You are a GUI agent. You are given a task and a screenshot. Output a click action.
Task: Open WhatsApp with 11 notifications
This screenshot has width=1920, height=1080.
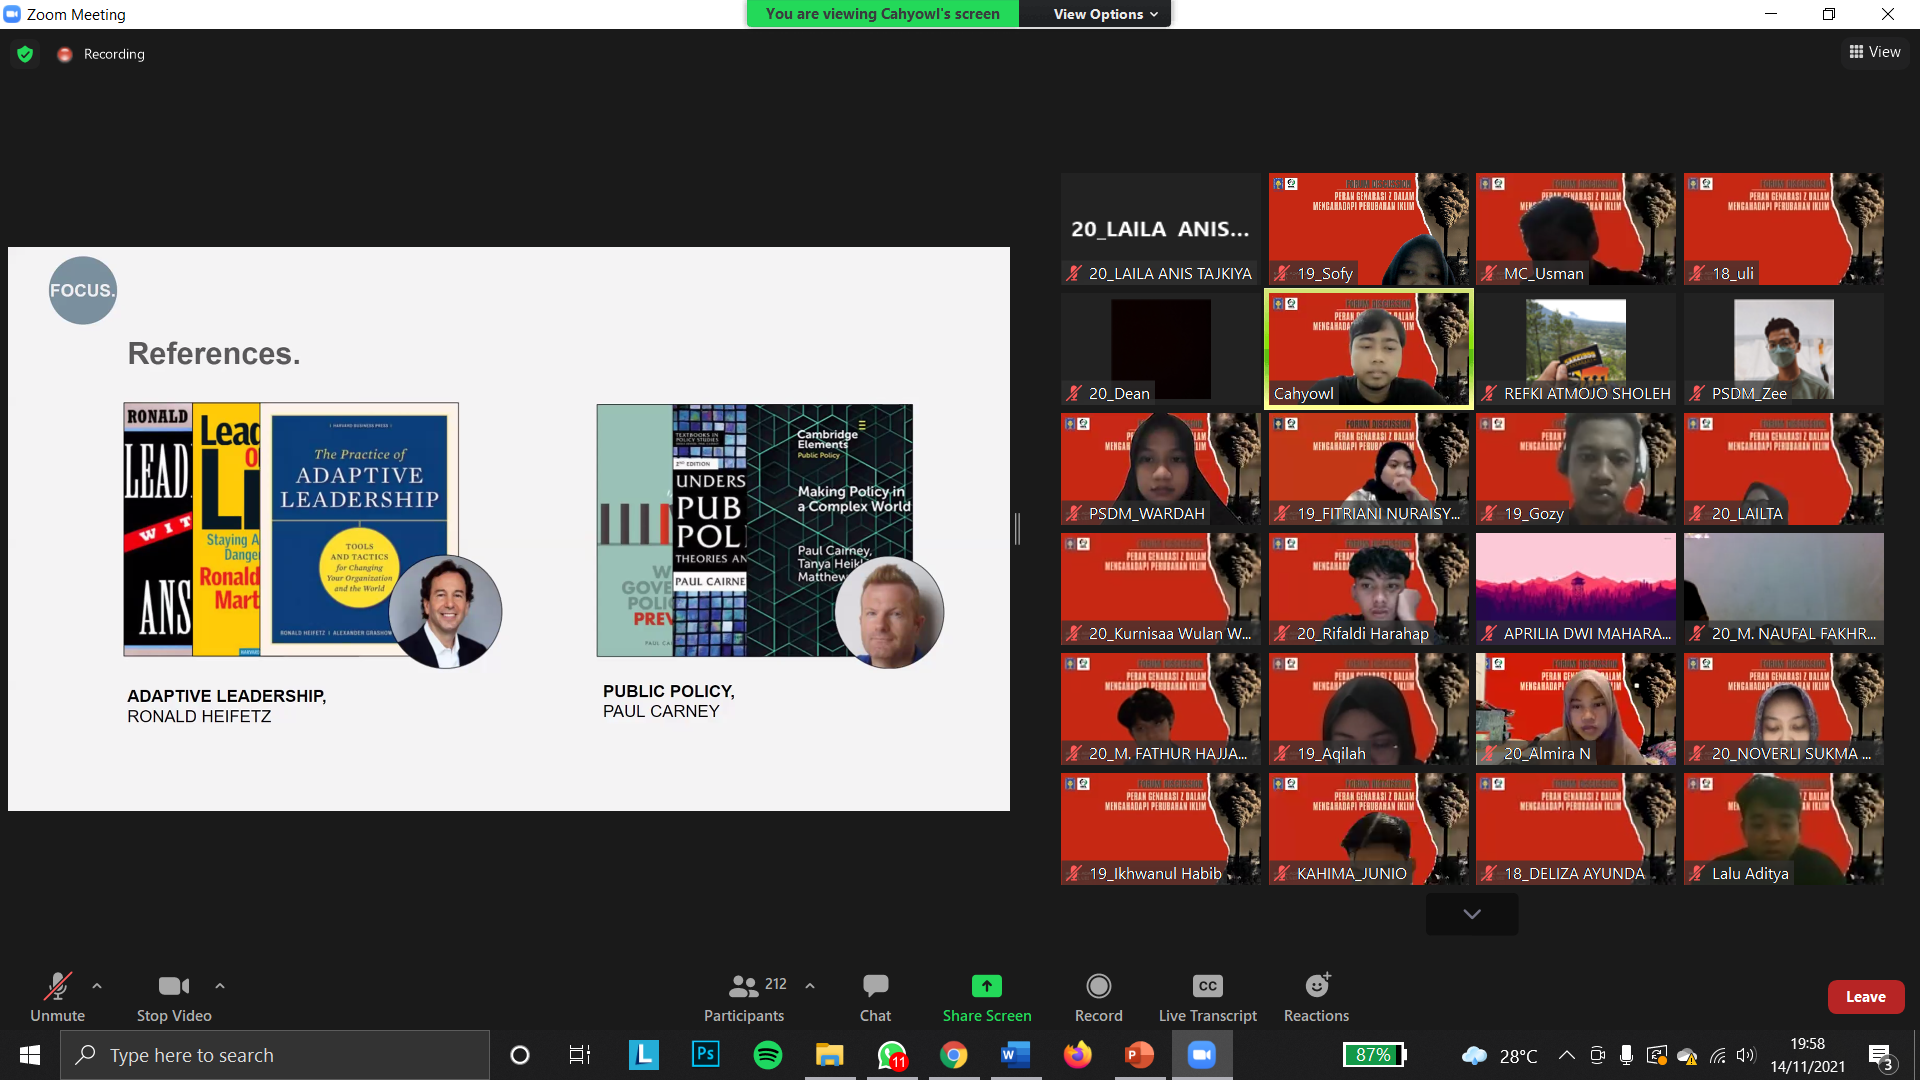coord(892,1055)
